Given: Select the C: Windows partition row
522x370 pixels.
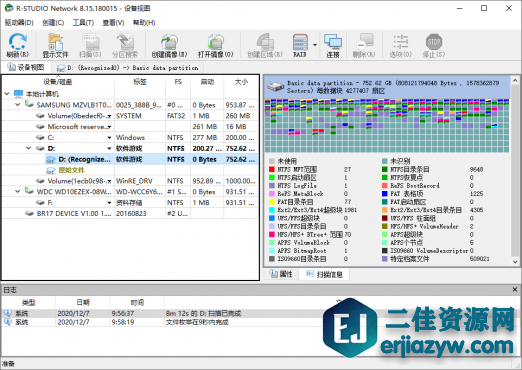Looking at the screenshot, I should (130, 138).
